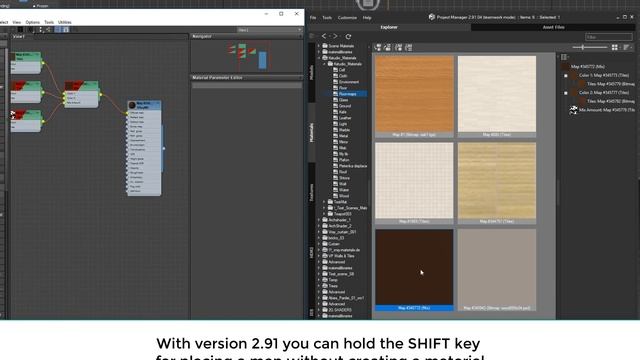
Task: Expand the TestMat folder
Action: point(325,202)
